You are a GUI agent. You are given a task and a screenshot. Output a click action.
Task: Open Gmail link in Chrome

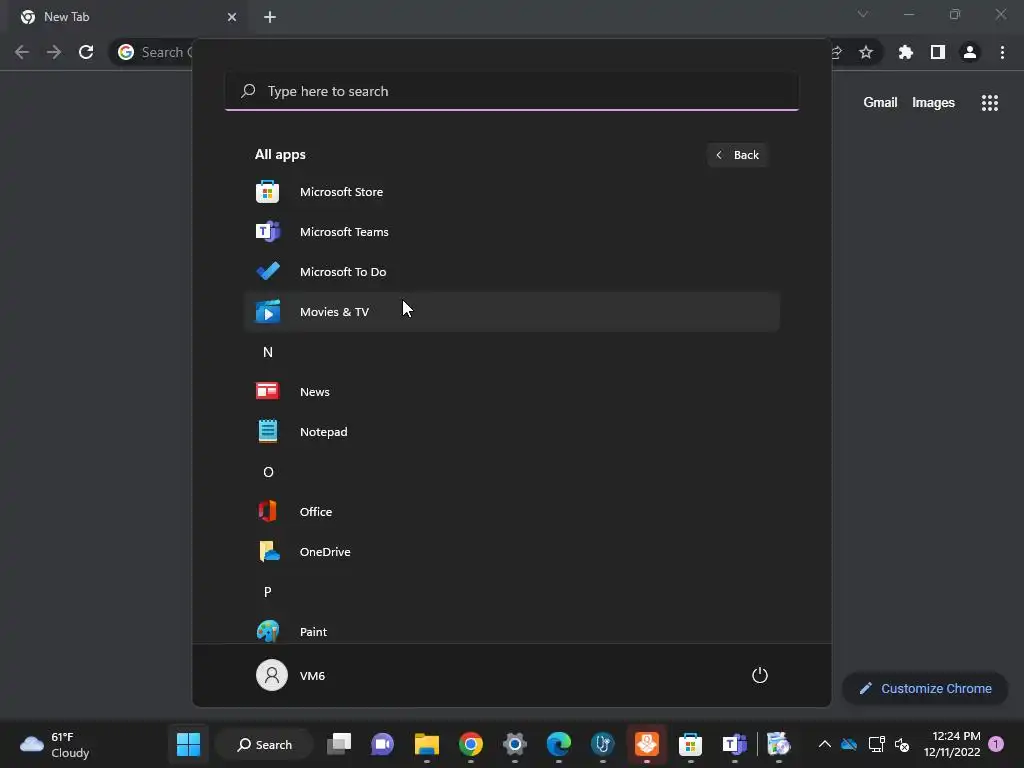click(x=880, y=103)
